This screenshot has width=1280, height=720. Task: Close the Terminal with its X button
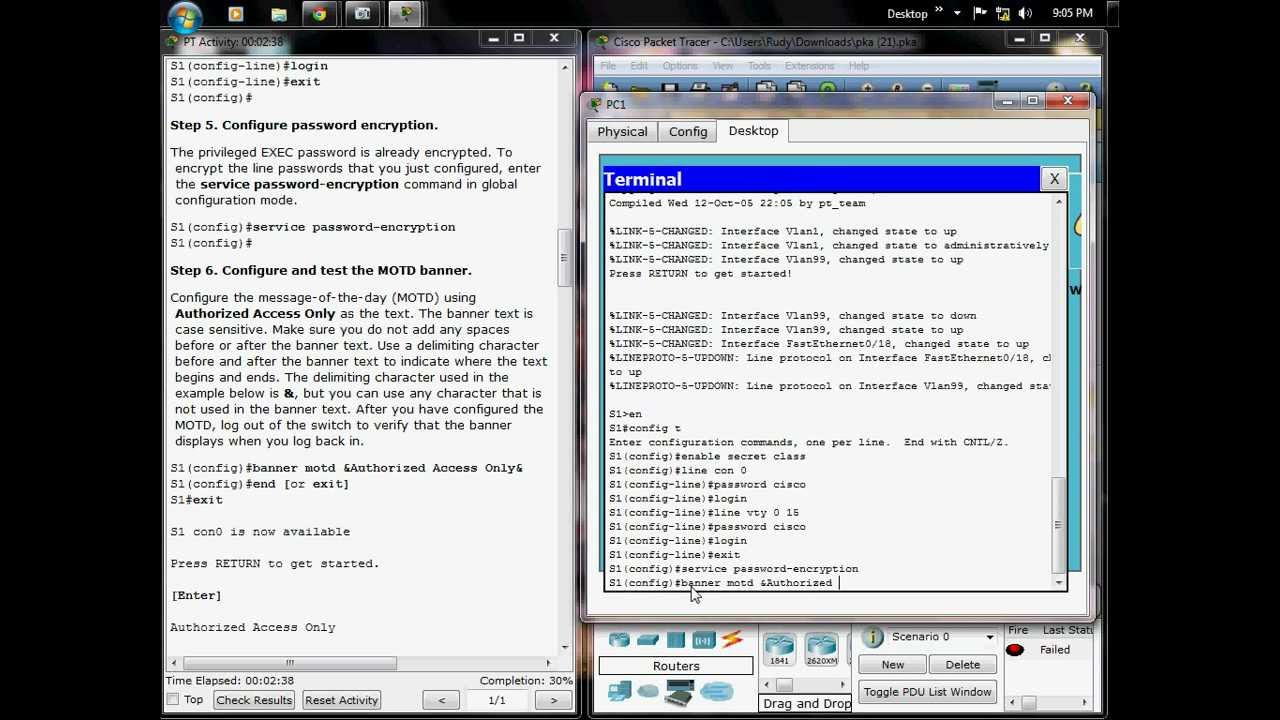[1054, 179]
